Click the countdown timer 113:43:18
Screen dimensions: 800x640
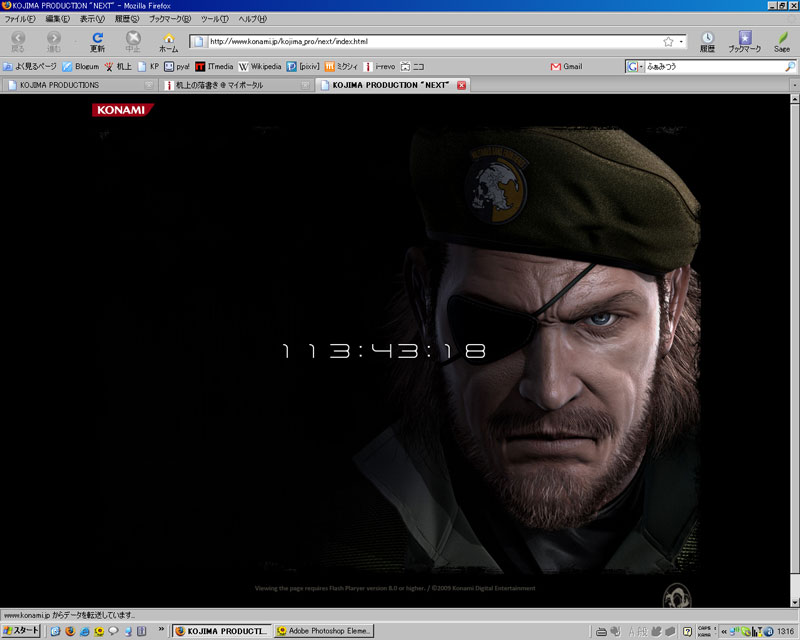(x=384, y=351)
